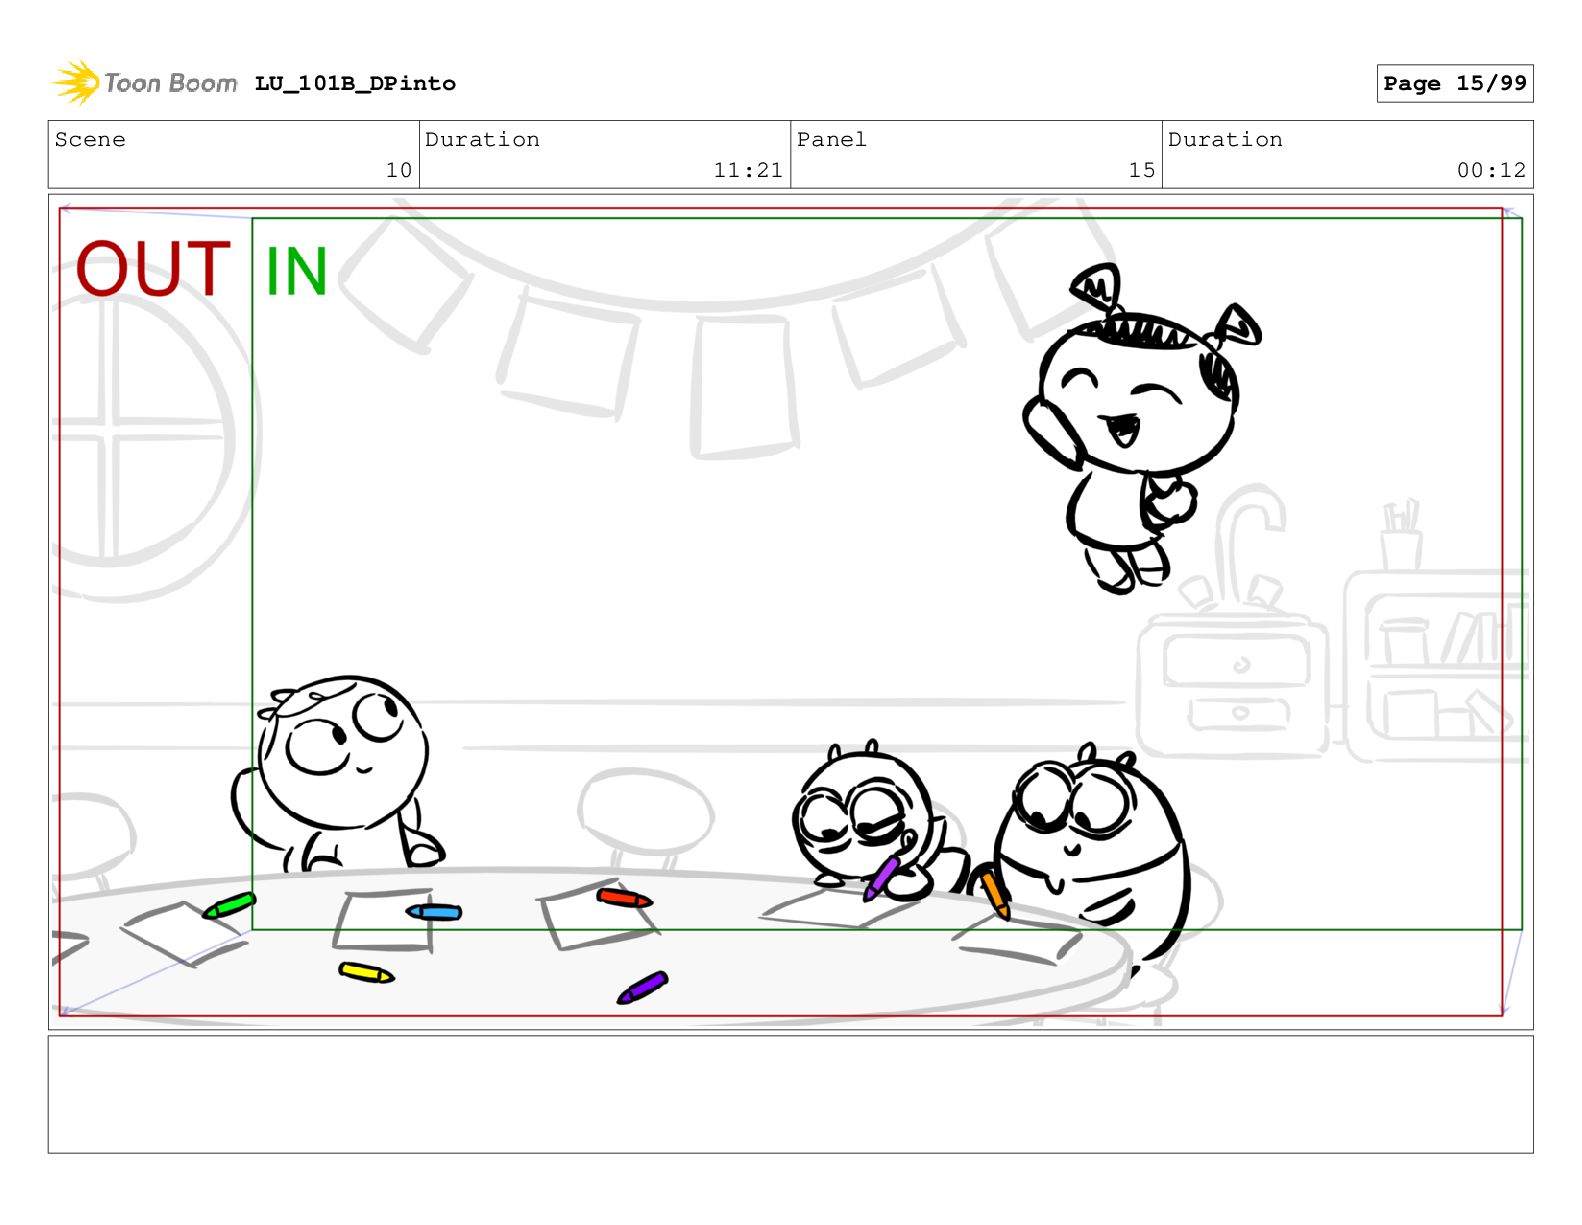This screenshot has width=1582, height=1225.
Task: Select the panel number 15
Action: click(x=1141, y=170)
